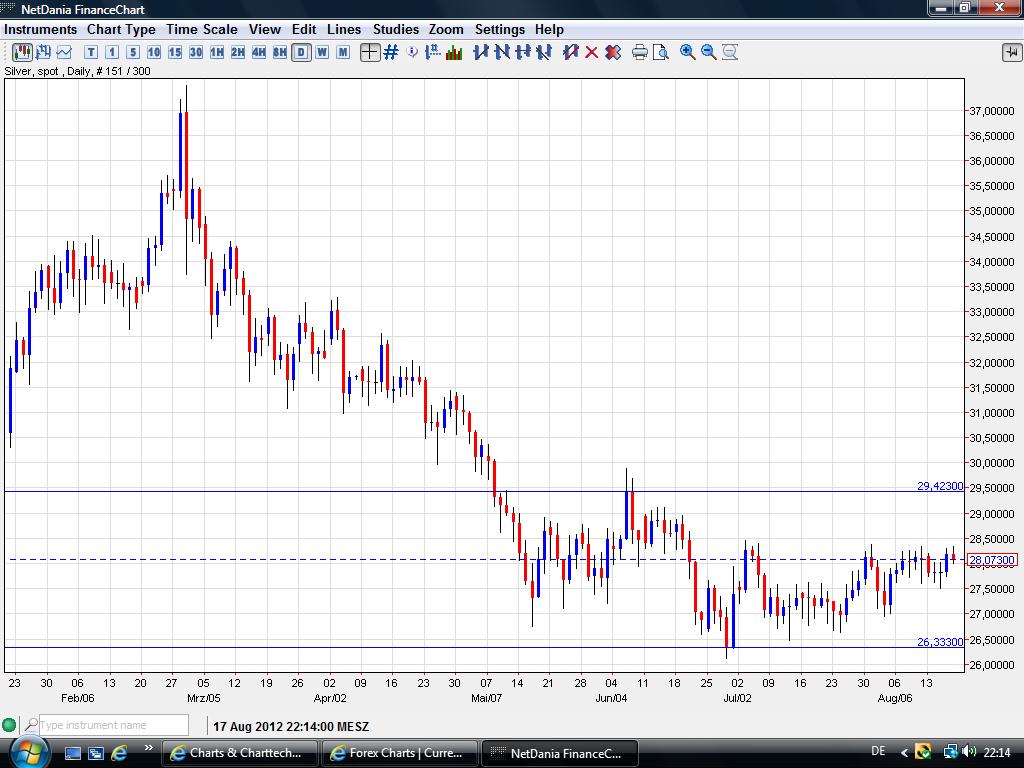
Task: Switch to line chart type icon
Action: pos(64,52)
